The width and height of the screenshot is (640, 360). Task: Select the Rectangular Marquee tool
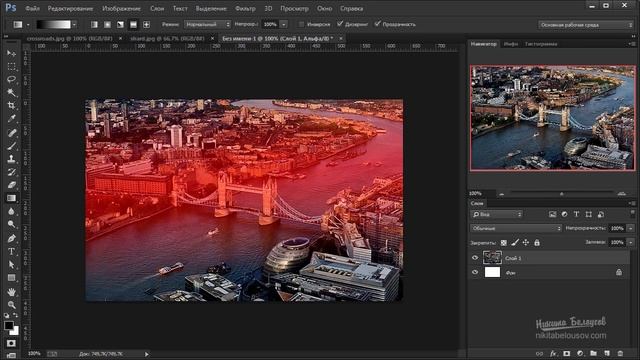tap(11, 66)
